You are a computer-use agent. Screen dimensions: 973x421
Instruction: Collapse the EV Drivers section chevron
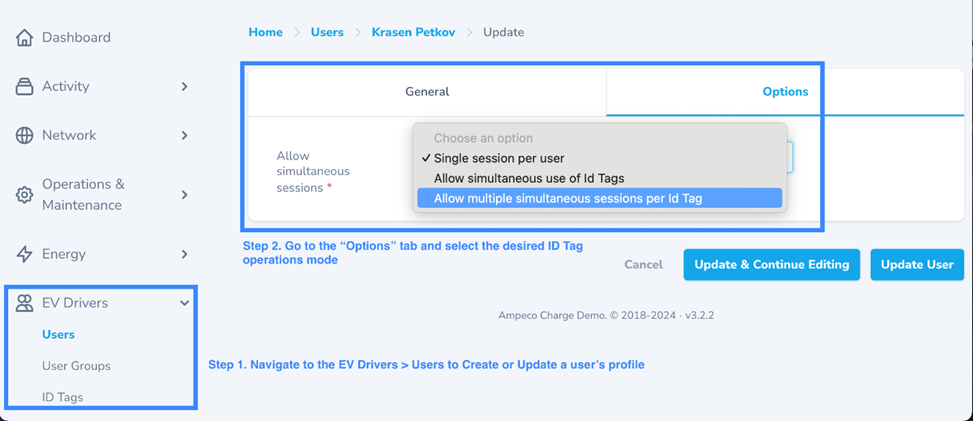(184, 303)
